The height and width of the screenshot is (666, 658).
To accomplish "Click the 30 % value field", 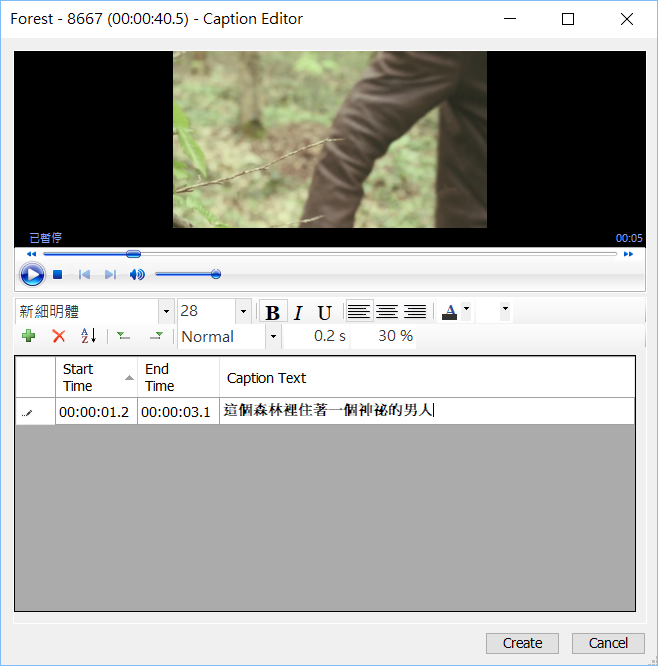I will click(384, 336).
